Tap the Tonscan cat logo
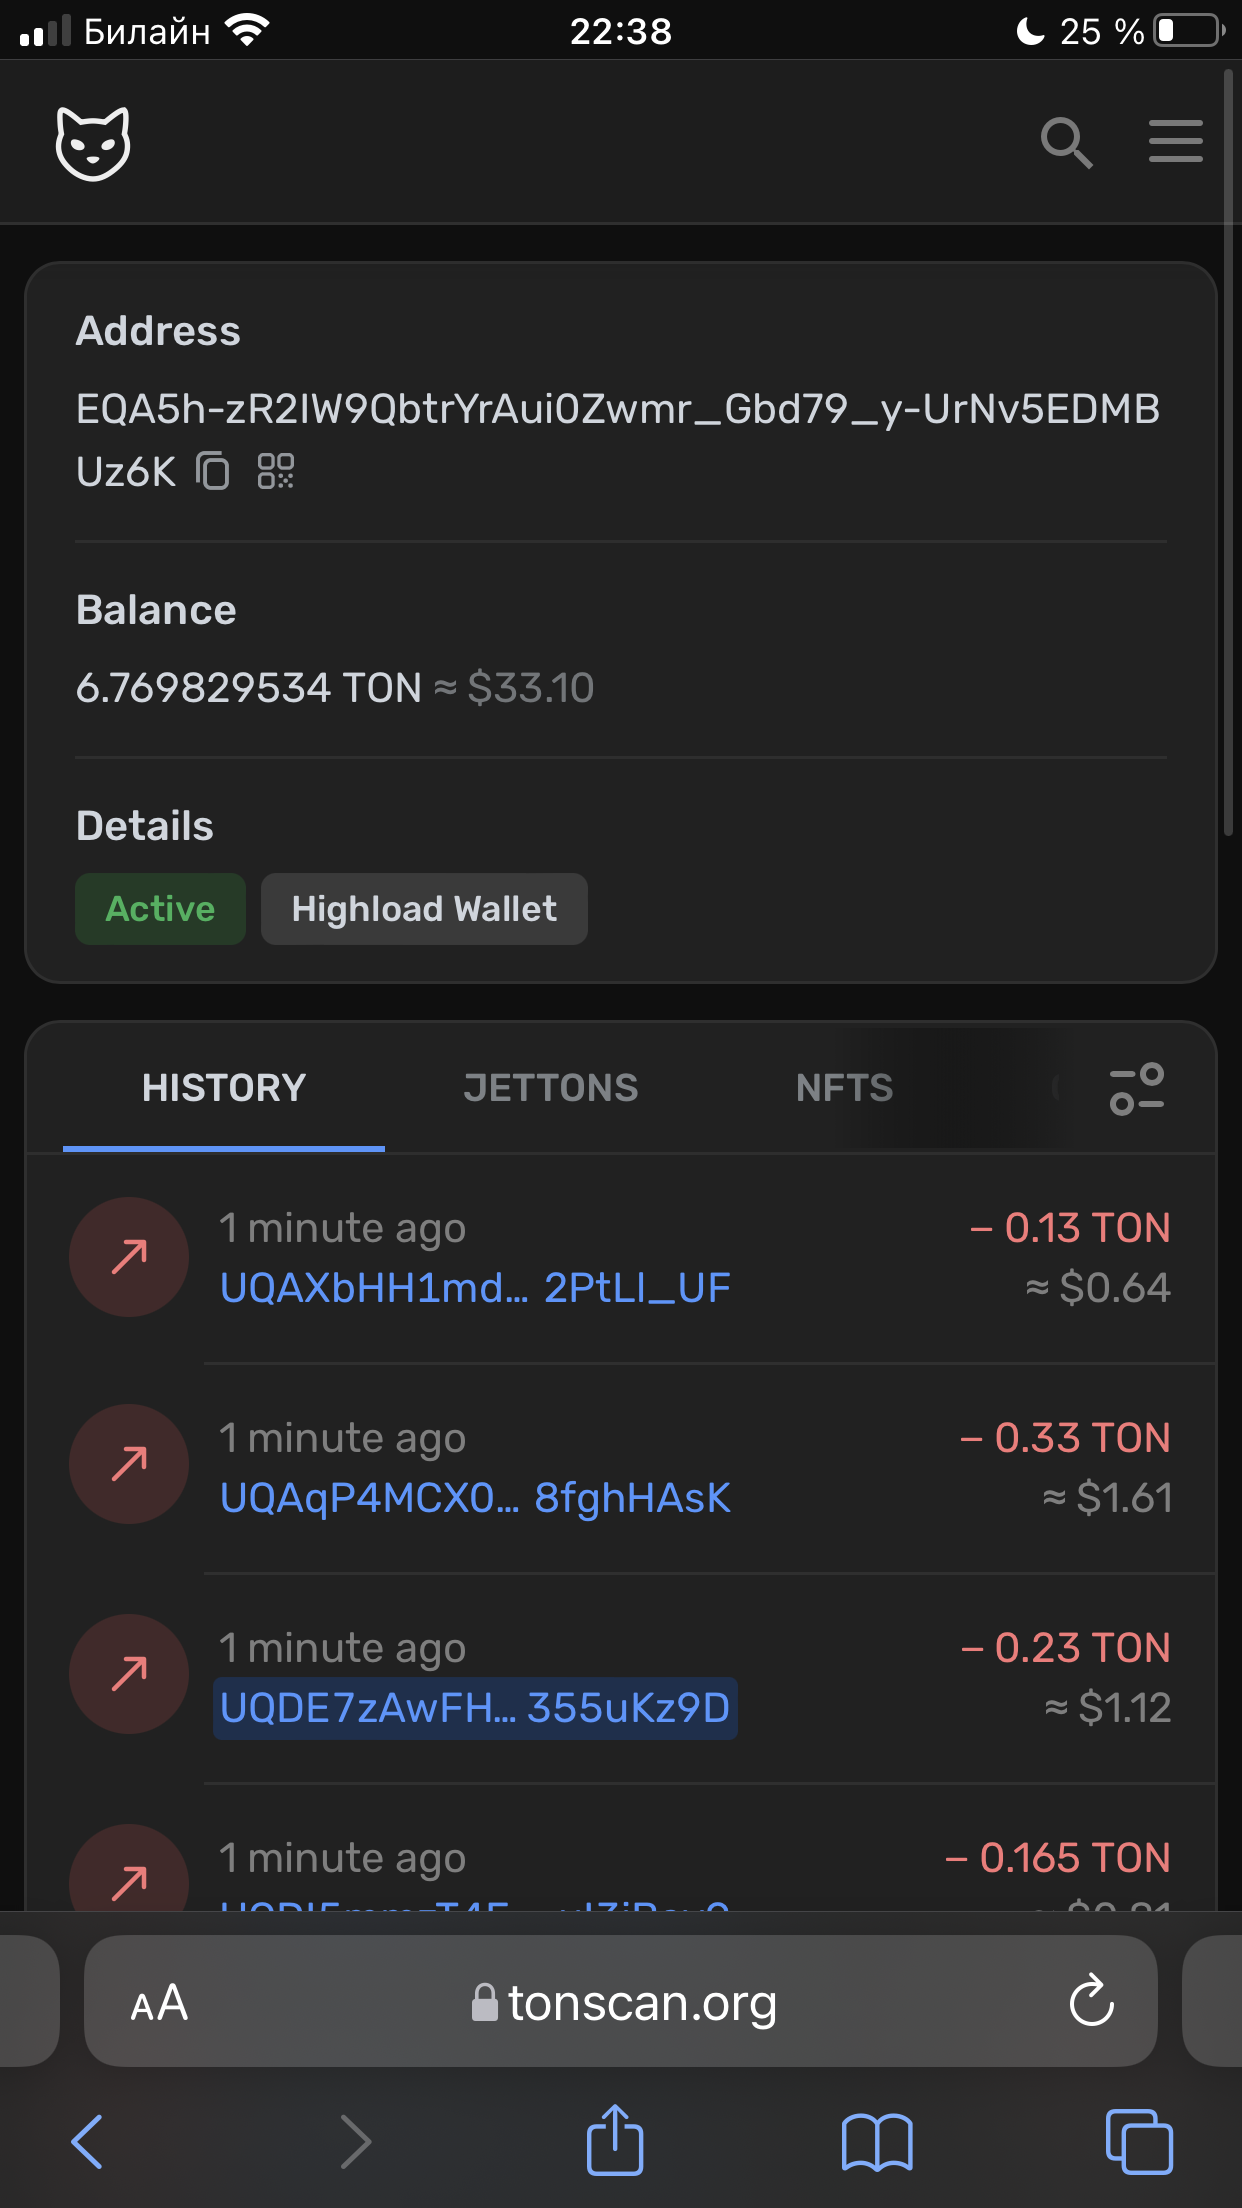 click(x=93, y=142)
